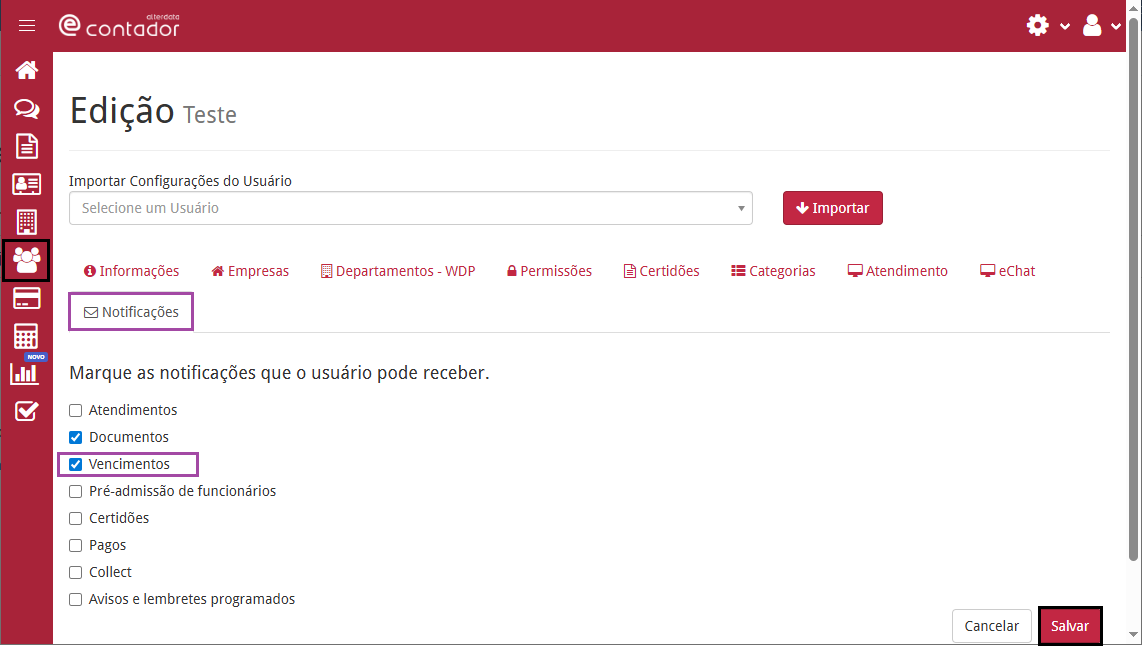Check the Collect notification checkbox
The height and width of the screenshot is (646, 1142).
(x=76, y=572)
